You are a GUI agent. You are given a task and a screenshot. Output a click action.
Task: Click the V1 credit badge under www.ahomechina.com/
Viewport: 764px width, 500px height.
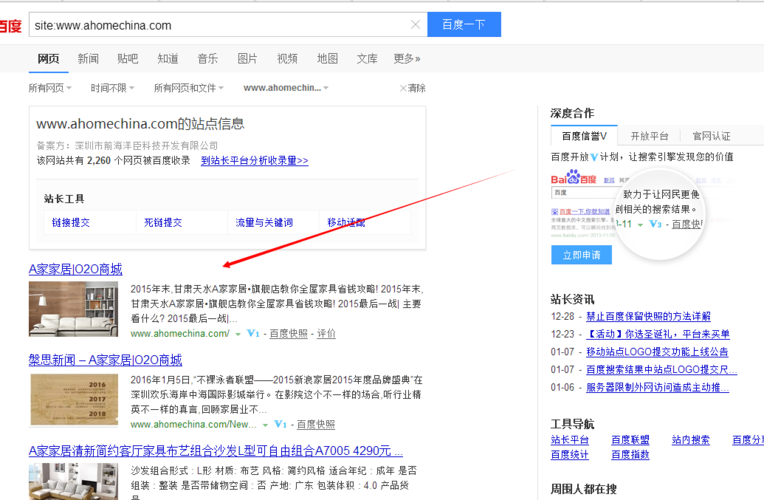[253, 333]
